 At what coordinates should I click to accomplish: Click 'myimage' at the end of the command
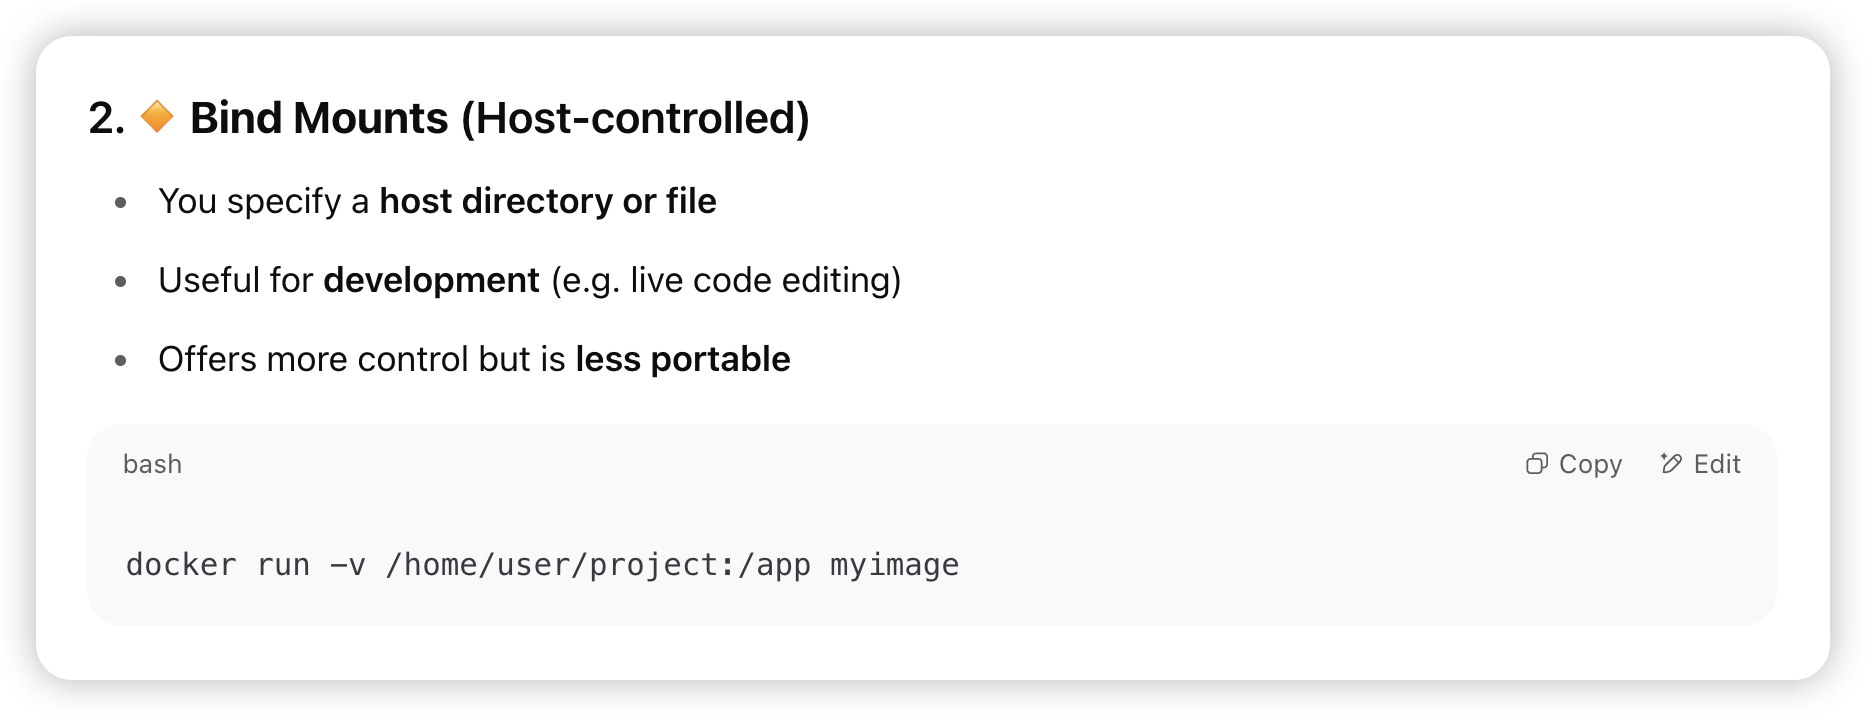894,566
